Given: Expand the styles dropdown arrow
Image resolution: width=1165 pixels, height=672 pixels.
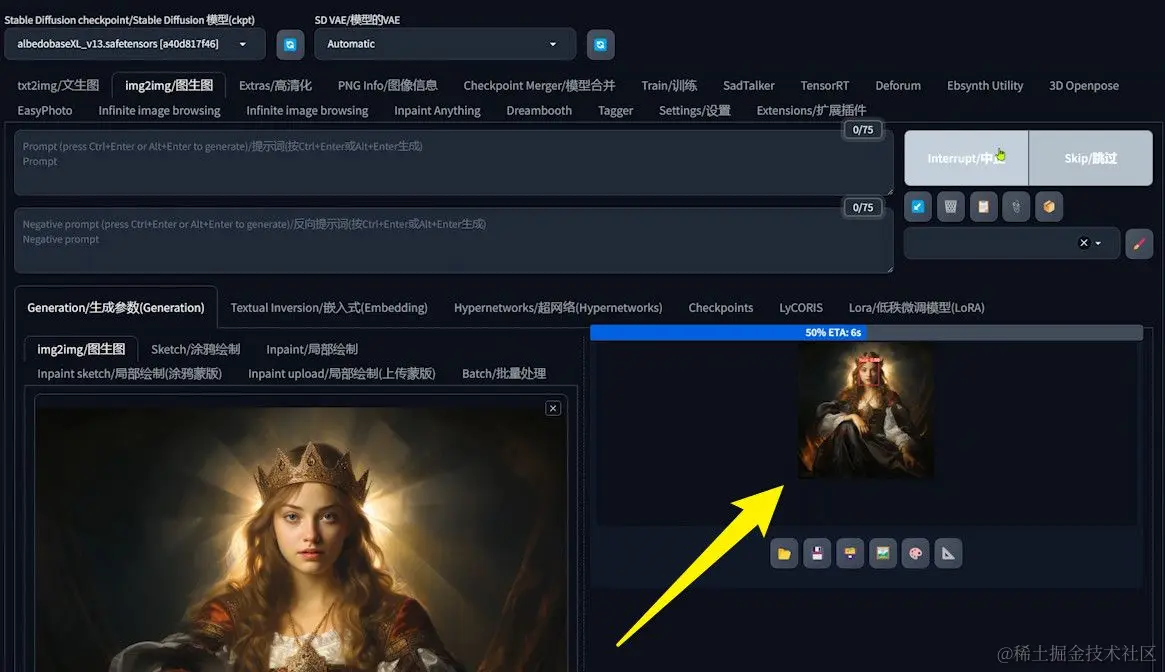Looking at the screenshot, I should [x=1098, y=243].
